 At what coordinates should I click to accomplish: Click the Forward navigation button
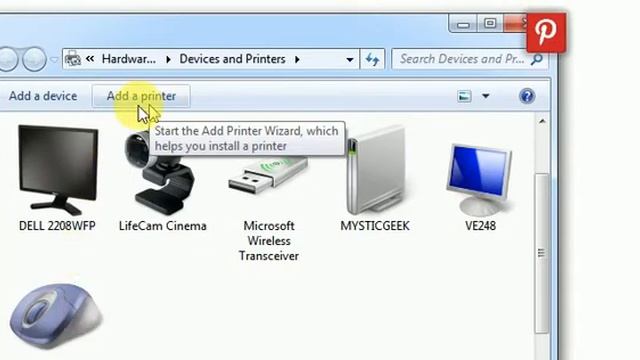click(34, 59)
